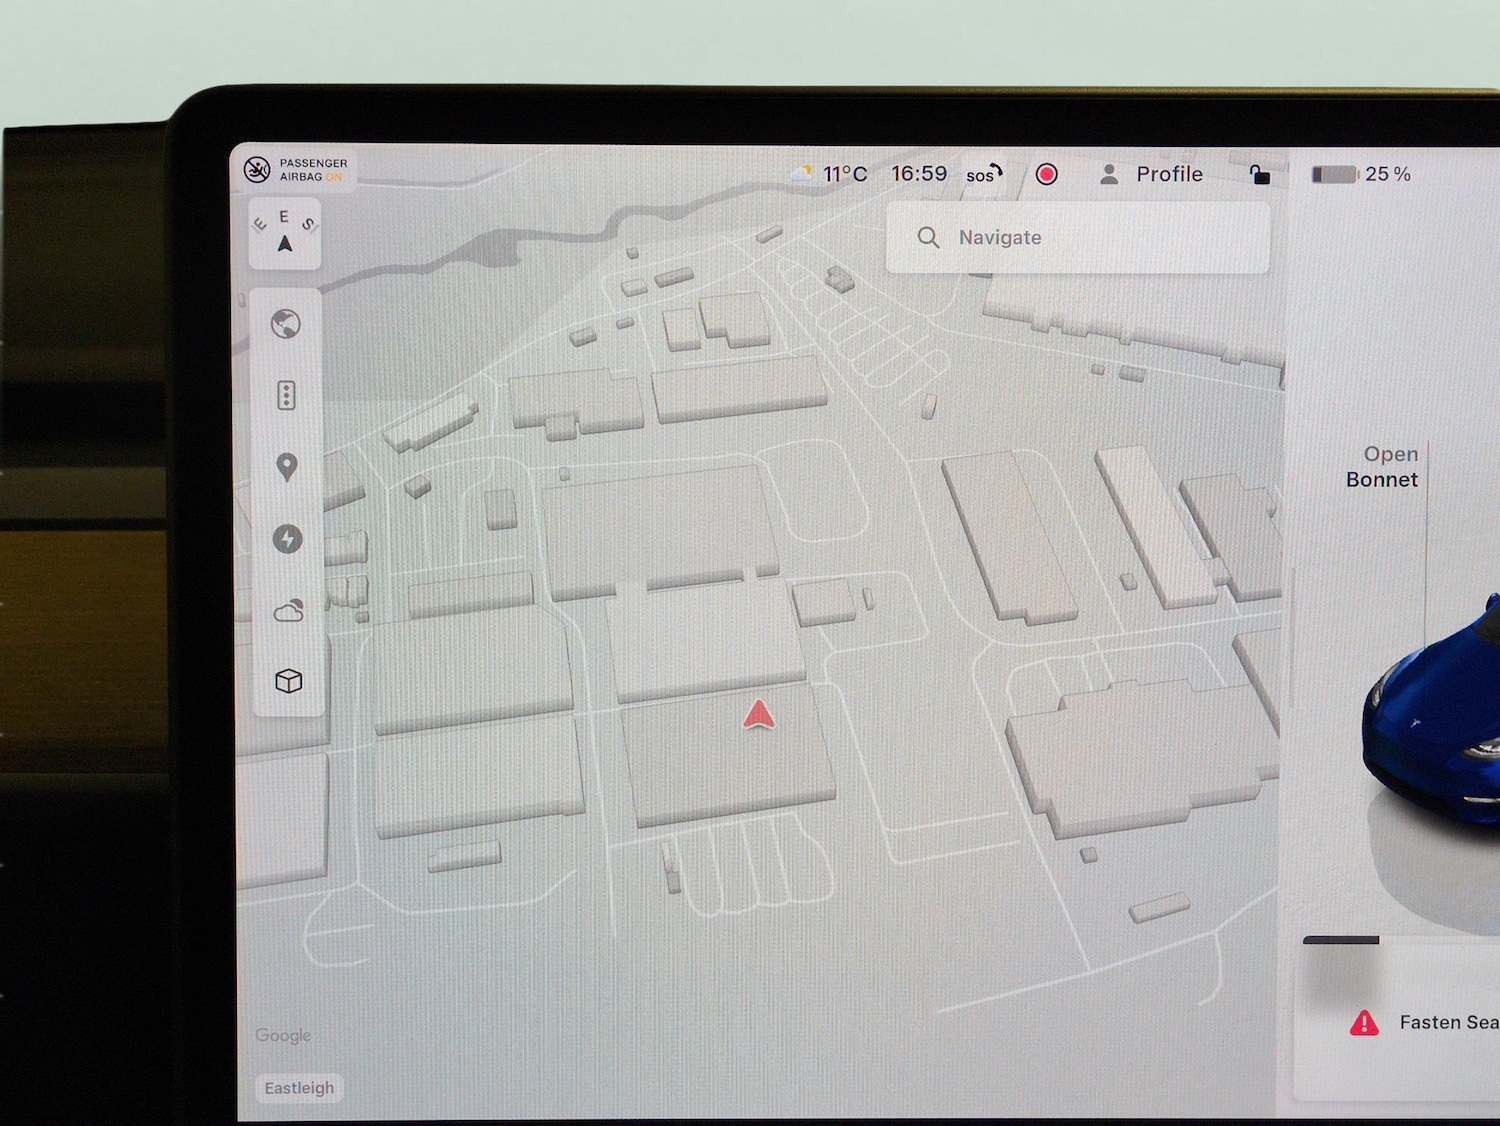Show points of interest pin icon
This screenshot has width=1500, height=1126.
pos(287,467)
